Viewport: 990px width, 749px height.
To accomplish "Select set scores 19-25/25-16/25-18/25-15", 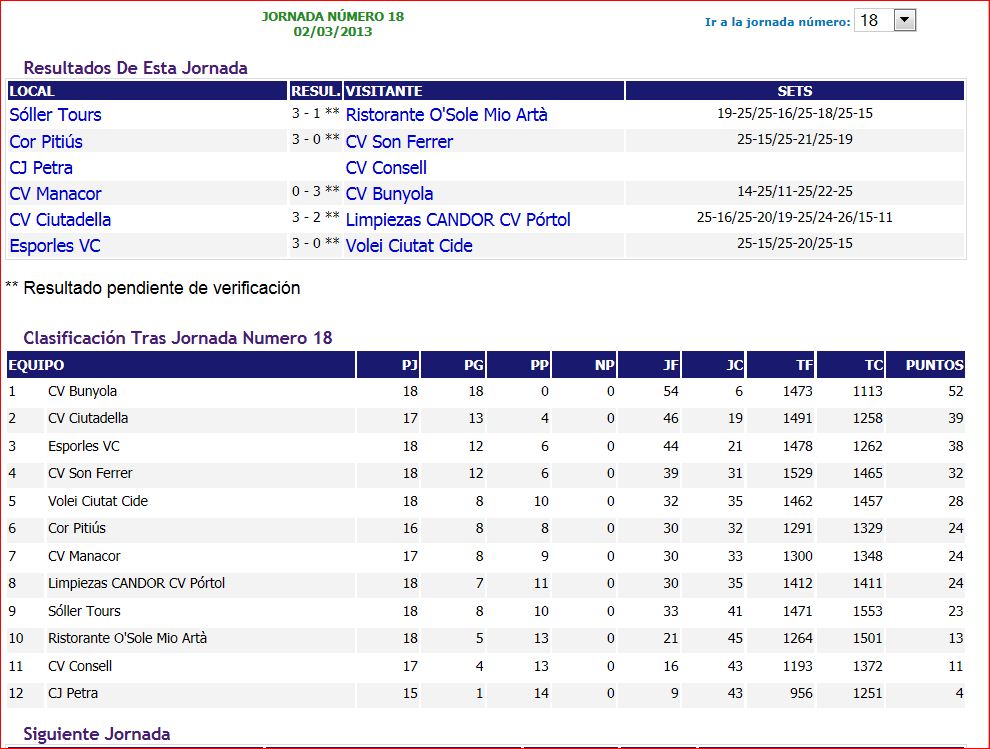I will (x=795, y=114).
